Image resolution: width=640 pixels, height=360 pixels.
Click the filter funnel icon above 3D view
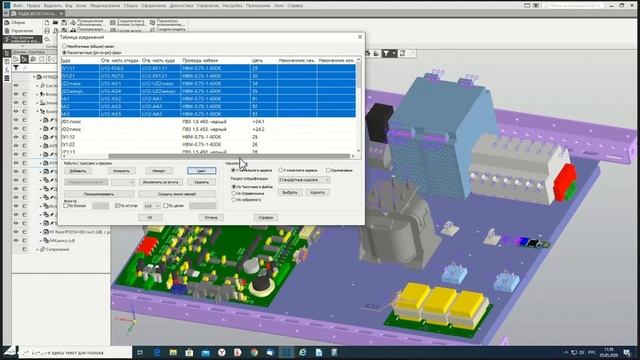point(386,53)
